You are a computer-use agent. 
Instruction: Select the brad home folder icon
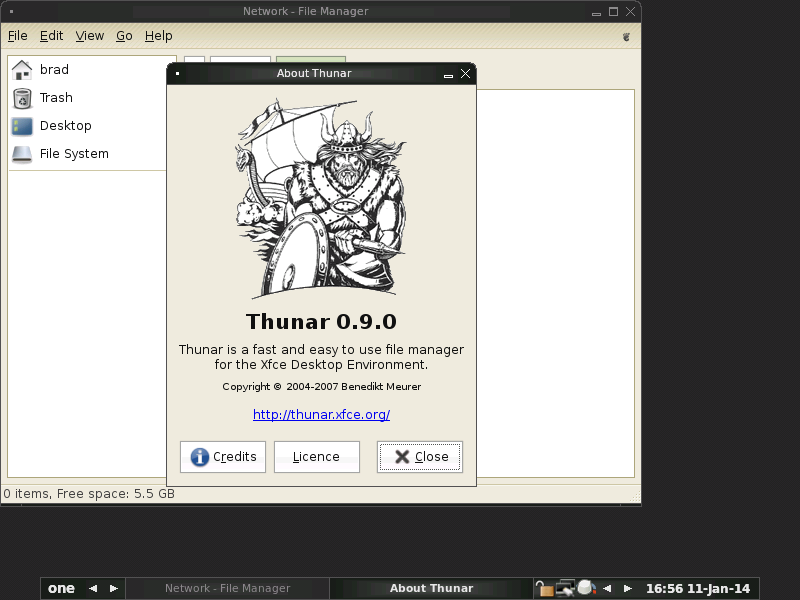click(22, 70)
